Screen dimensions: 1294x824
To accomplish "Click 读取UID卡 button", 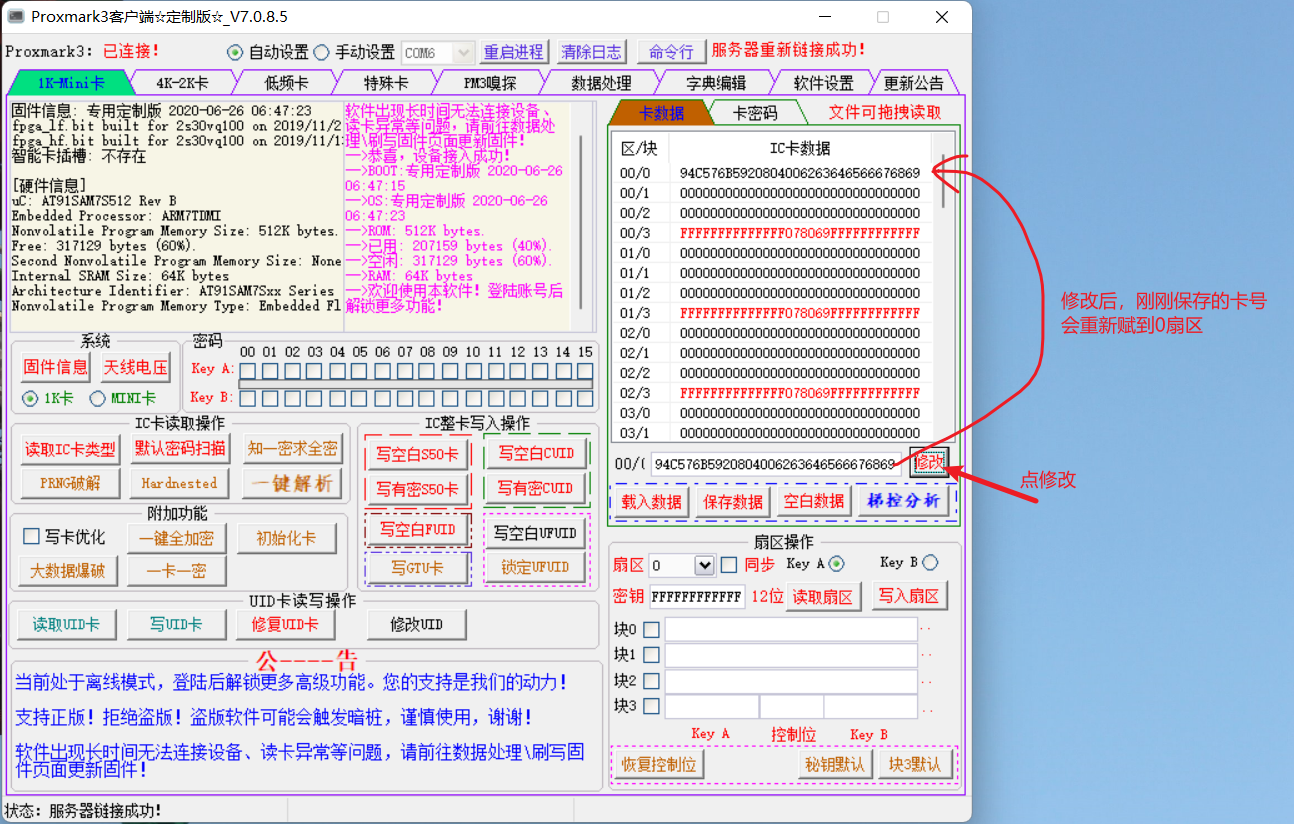I will pyautogui.click(x=66, y=624).
